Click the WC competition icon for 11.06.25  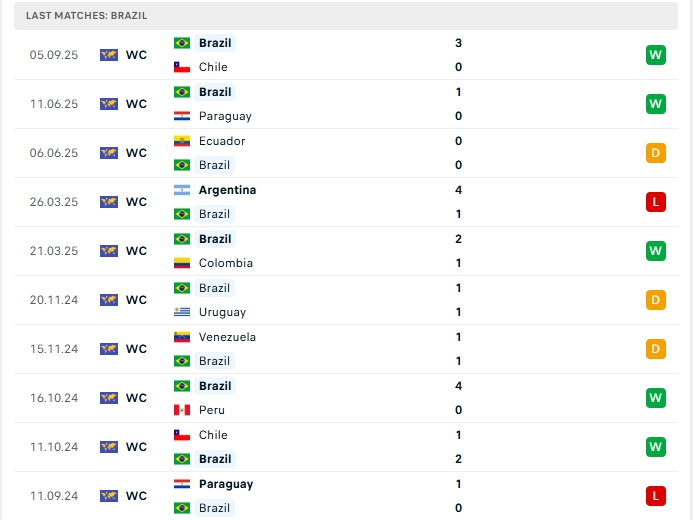click(x=109, y=104)
